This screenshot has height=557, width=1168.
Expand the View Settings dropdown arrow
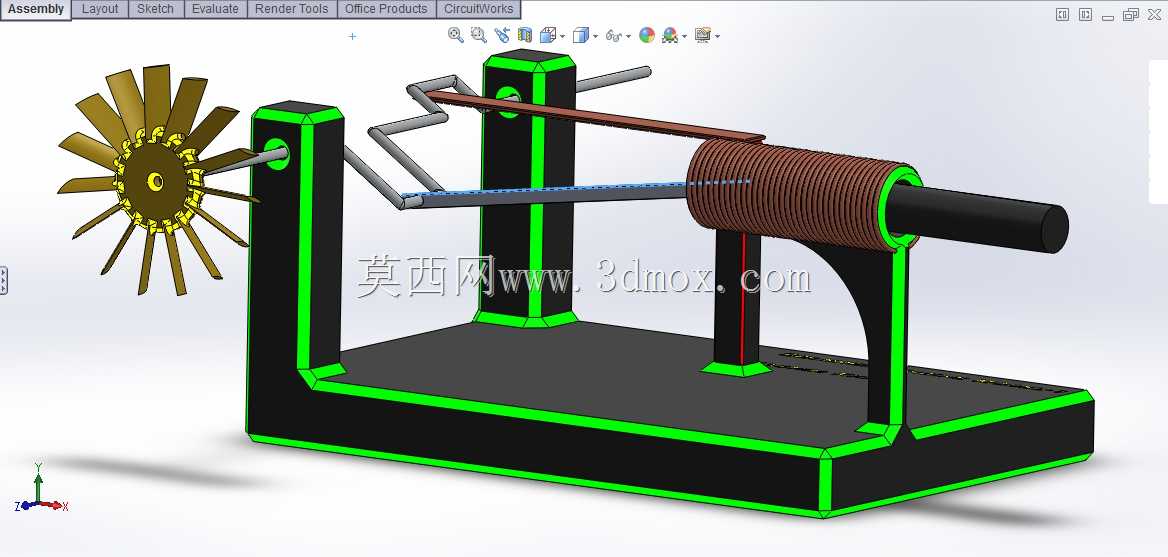[717, 36]
